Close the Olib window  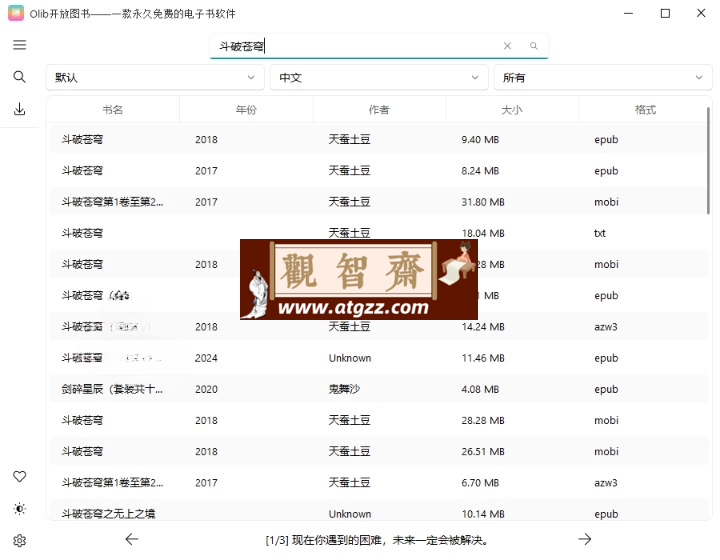point(701,13)
